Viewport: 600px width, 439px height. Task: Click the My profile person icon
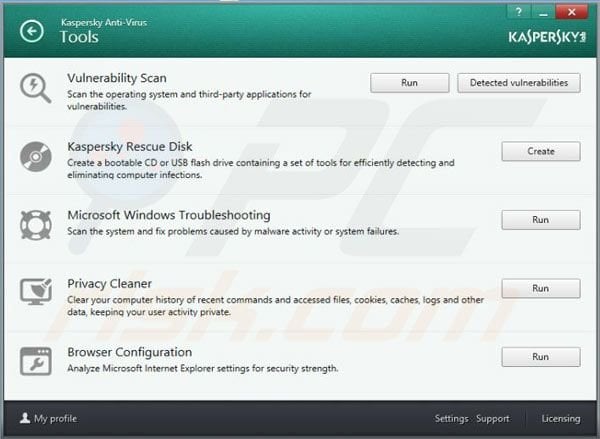click(x=25, y=418)
